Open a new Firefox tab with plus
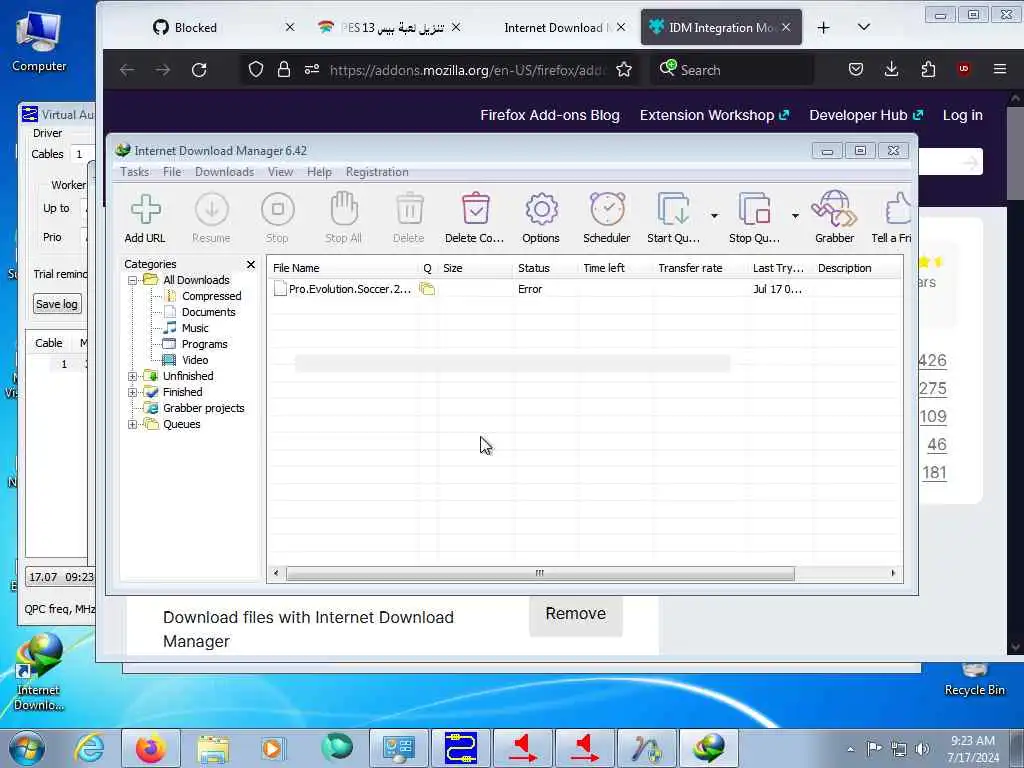The height and width of the screenshot is (768, 1024). pos(824,27)
